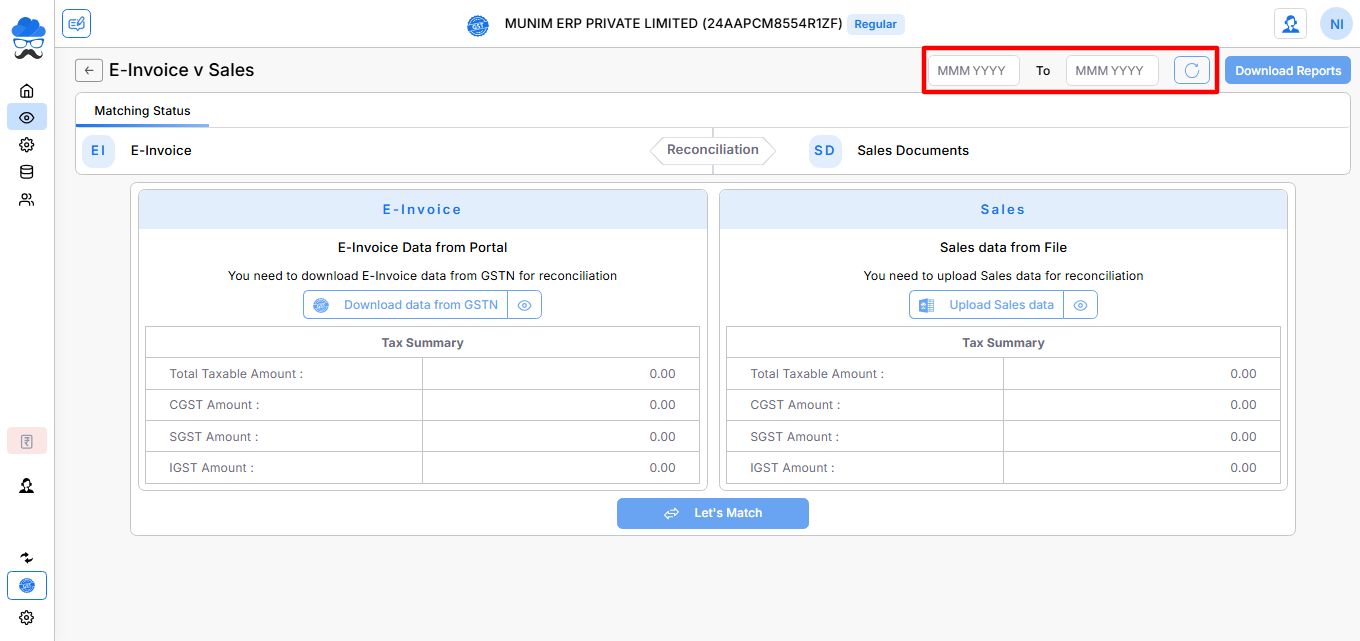Image resolution: width=1360 pixels, height=641 pixels.
Task: Click the customer support headset icon
Action: (1290, 24)
